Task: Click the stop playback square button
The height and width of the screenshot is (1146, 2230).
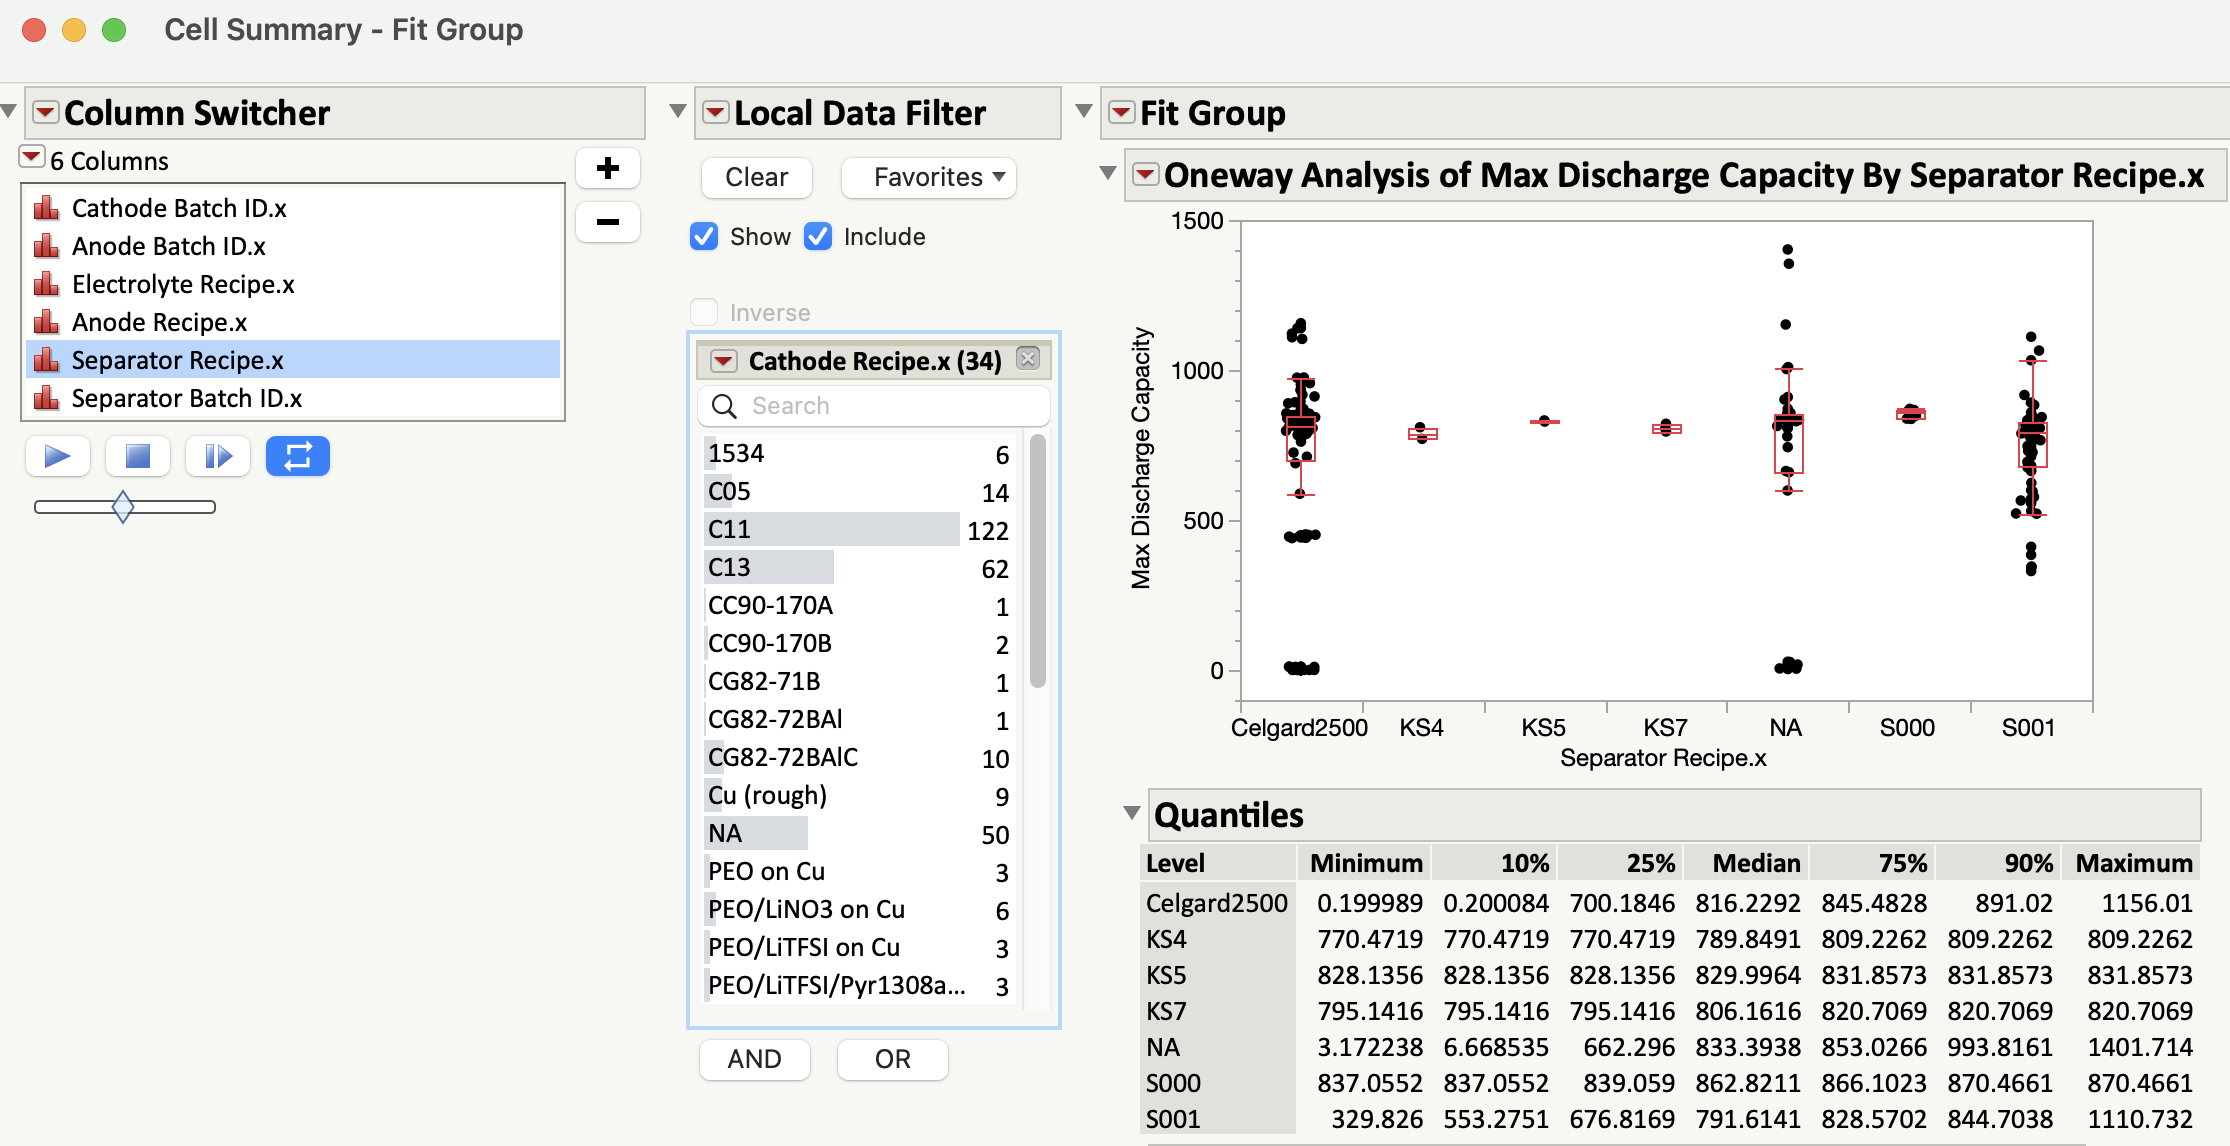Action: tap(138, 457)
